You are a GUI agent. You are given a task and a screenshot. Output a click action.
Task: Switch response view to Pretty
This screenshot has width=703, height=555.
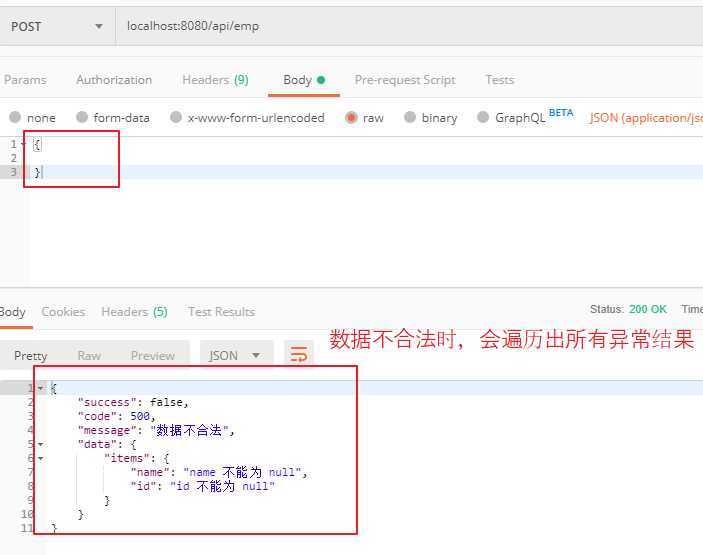tap(30, 356)
